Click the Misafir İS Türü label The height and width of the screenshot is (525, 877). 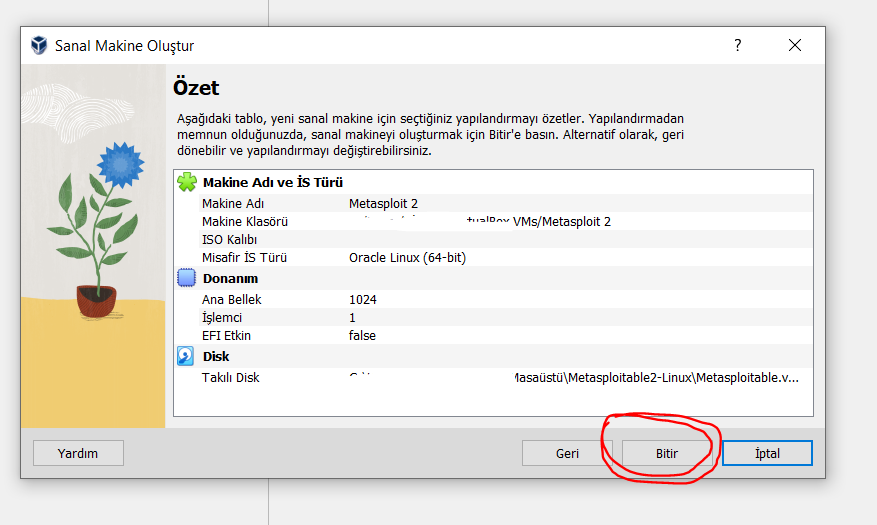tap(244, 258)
